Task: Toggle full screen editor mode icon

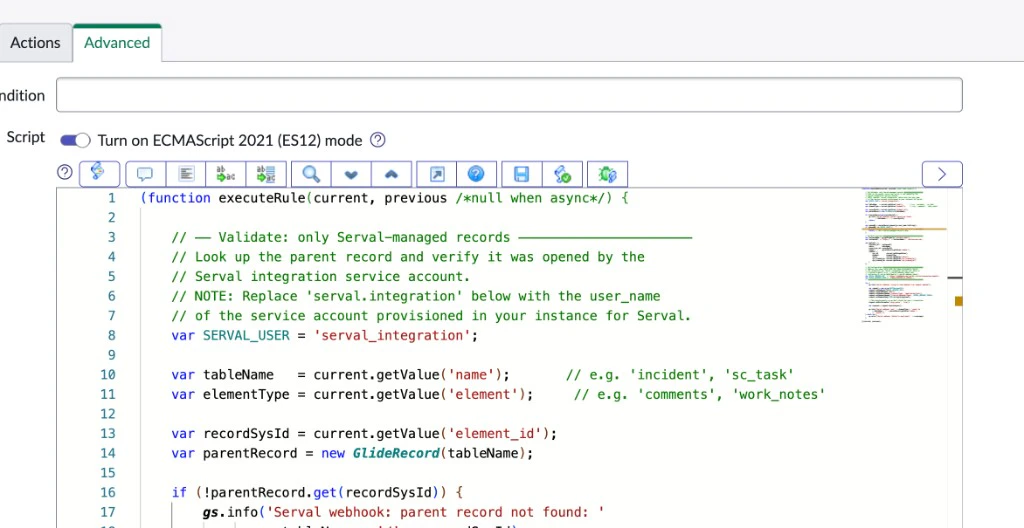Action: click(x=436, y=174)
